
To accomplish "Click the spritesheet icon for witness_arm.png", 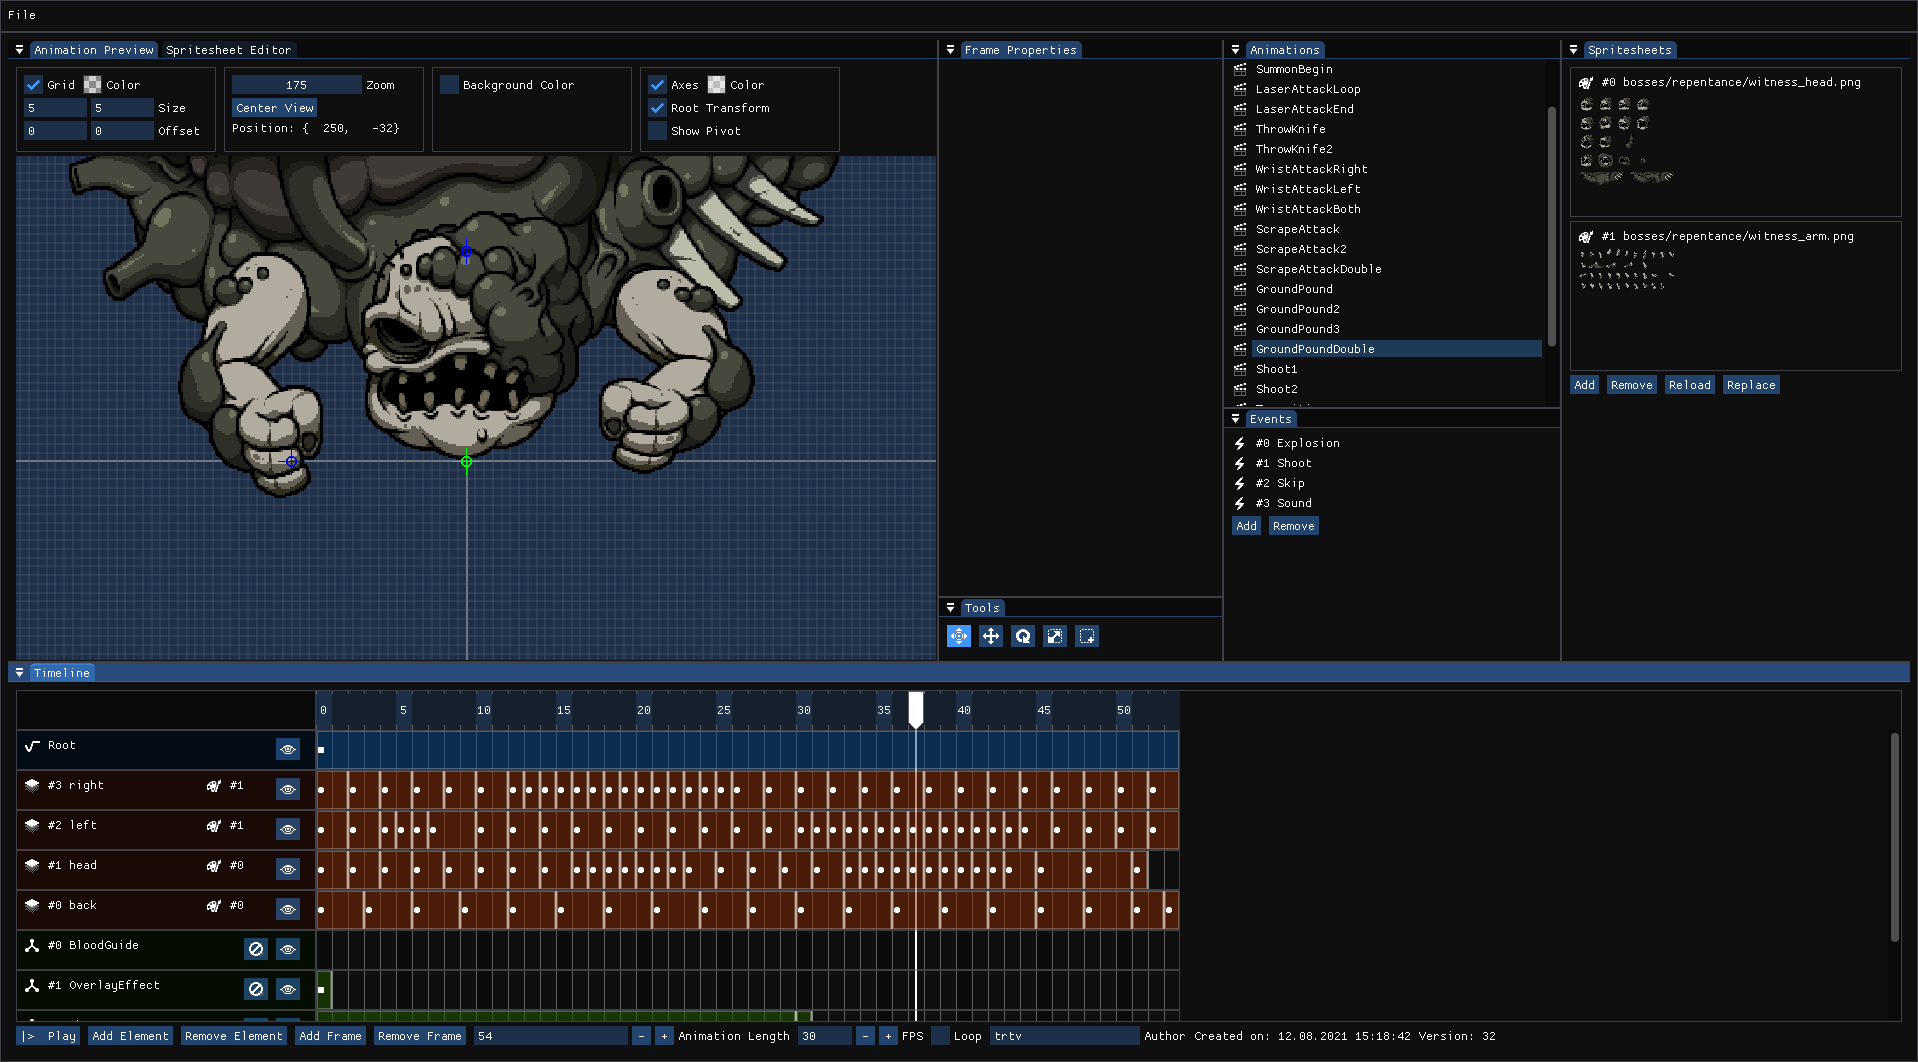I will [1585, 237].
